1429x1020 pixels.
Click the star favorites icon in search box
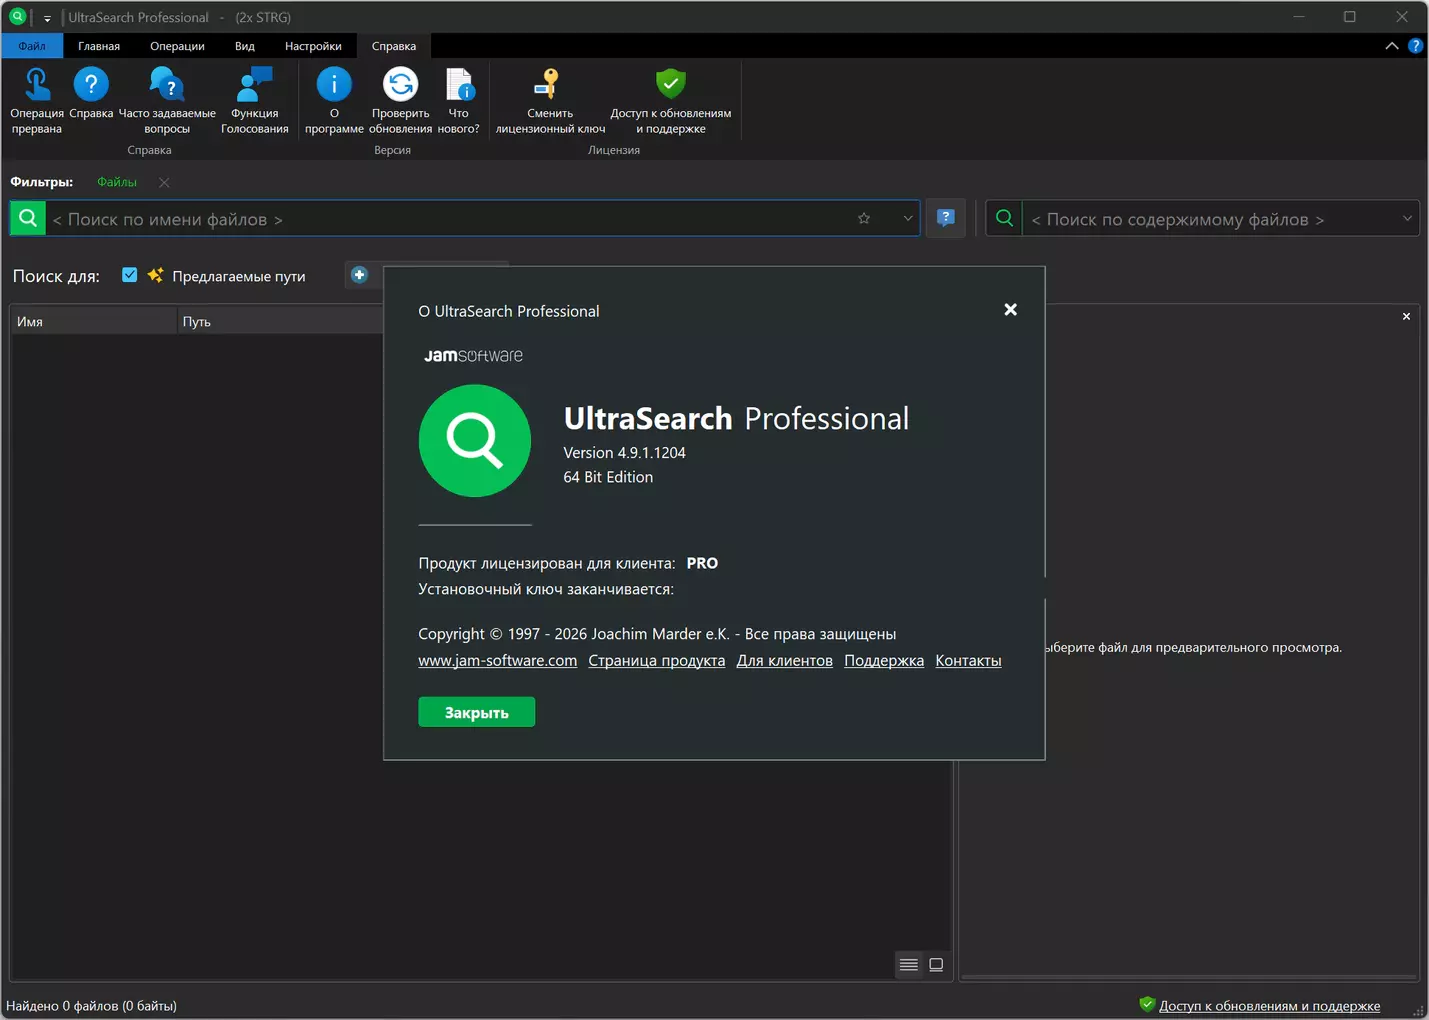[x=864, y=219]
